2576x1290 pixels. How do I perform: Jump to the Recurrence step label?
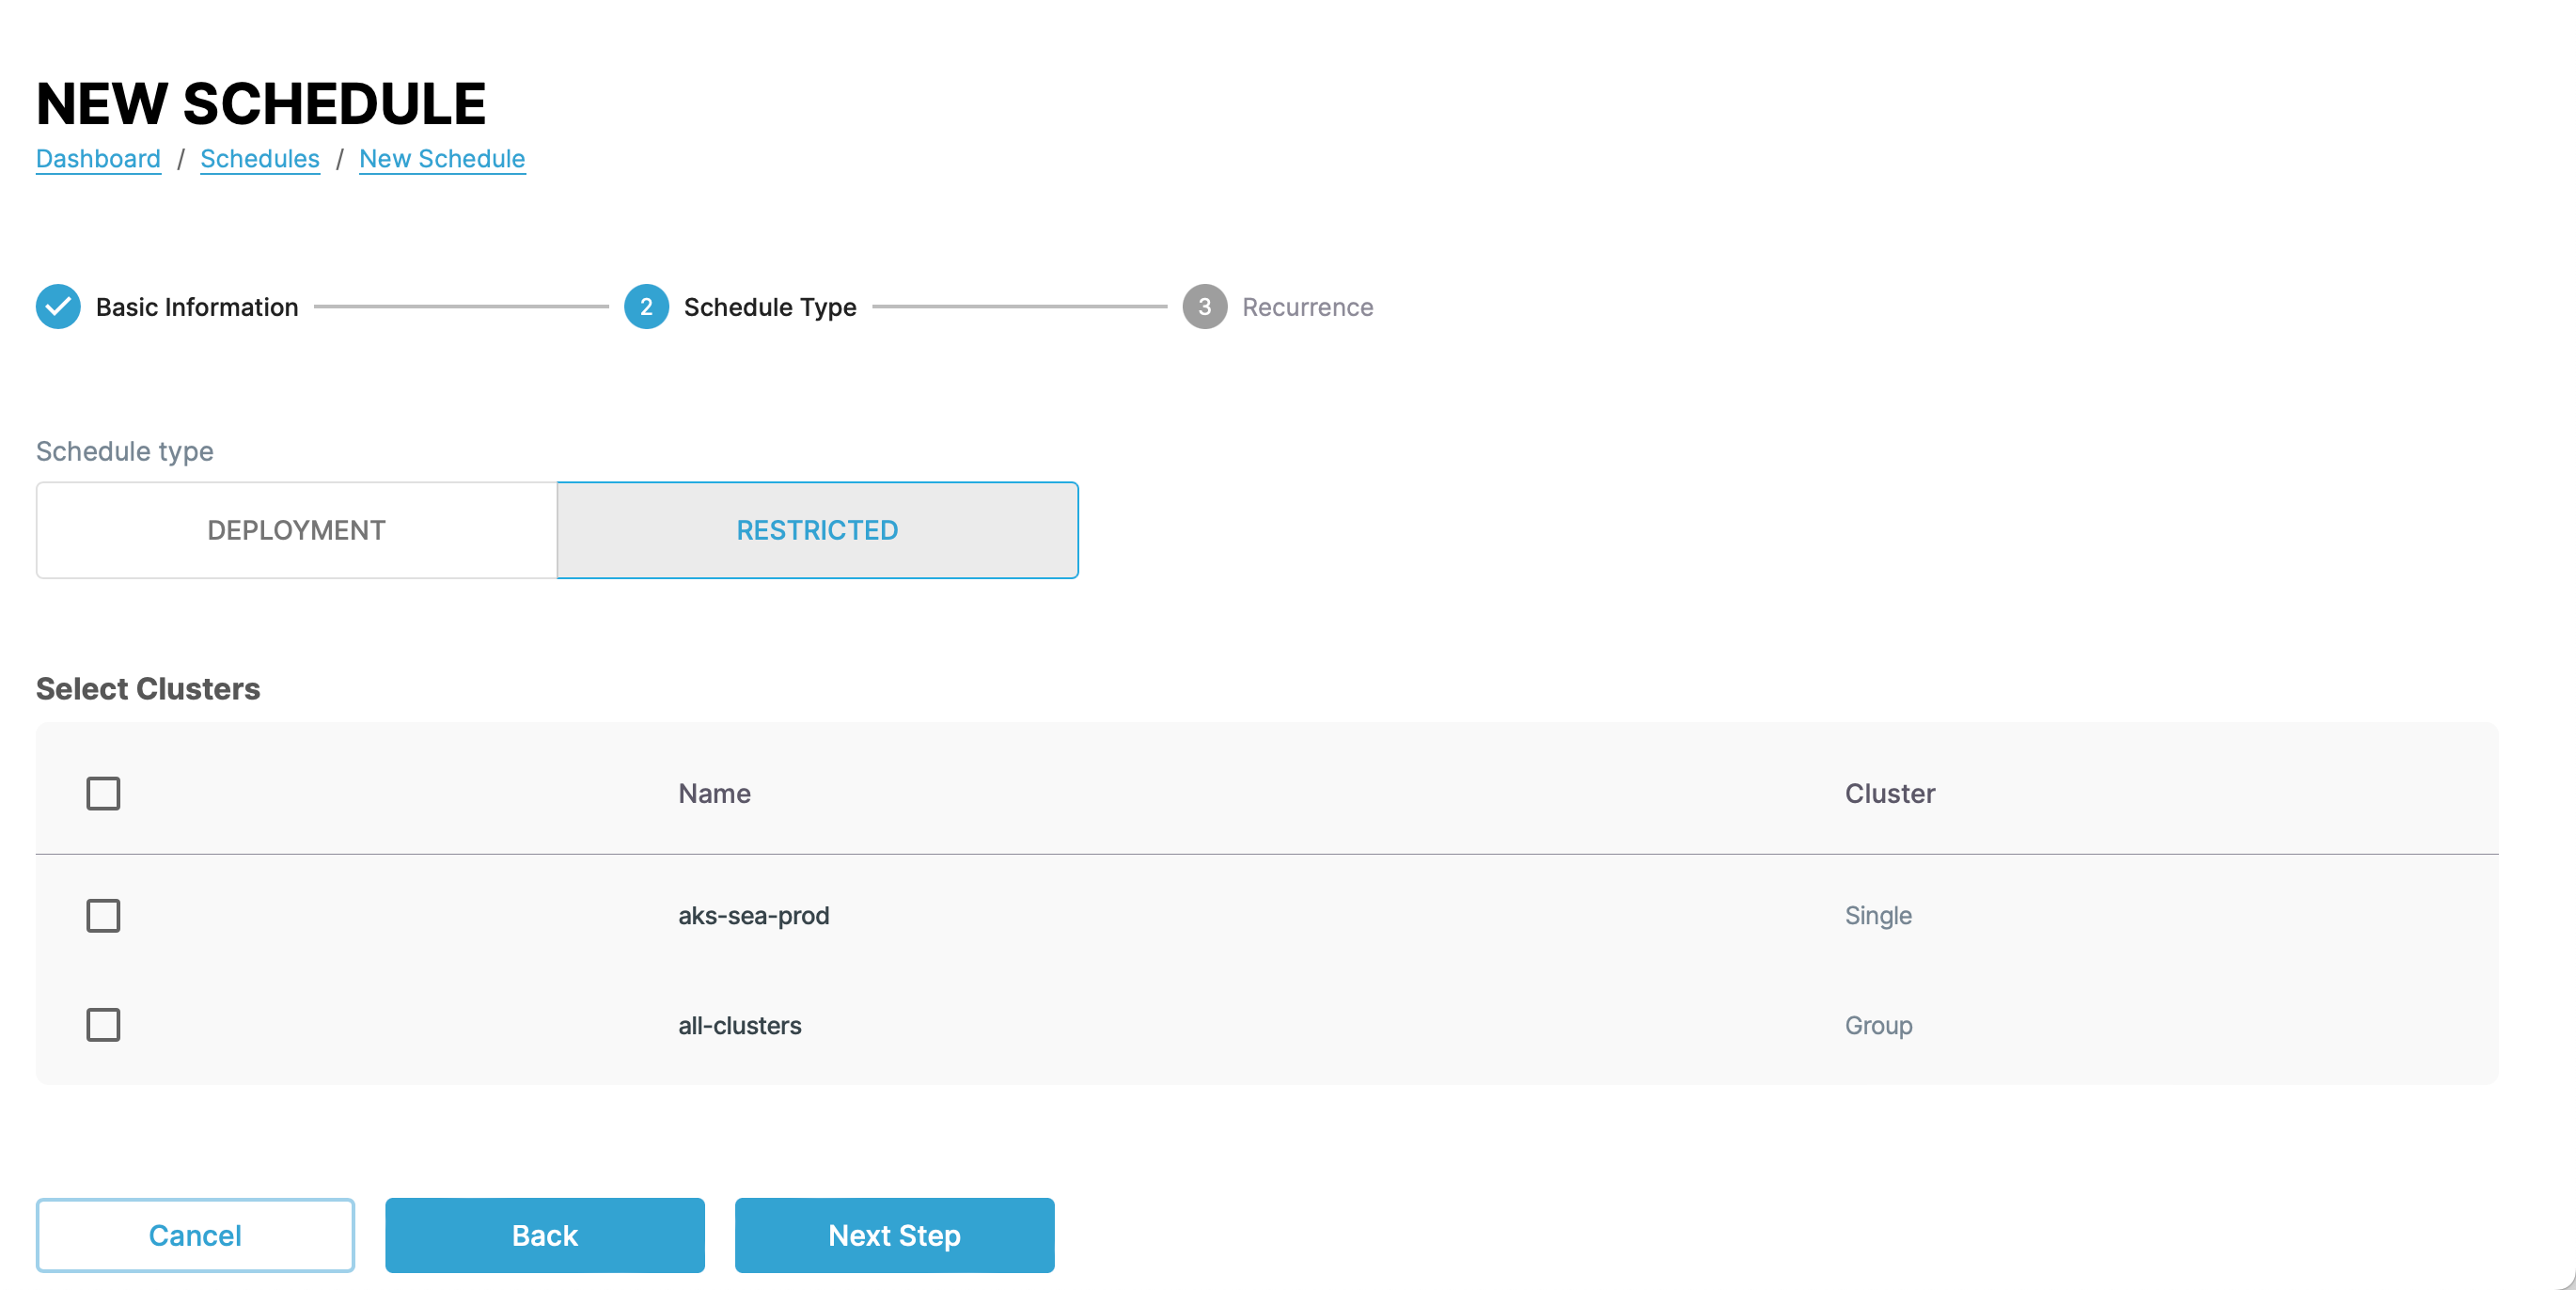pyautogui.click(x=1307, y=307)
